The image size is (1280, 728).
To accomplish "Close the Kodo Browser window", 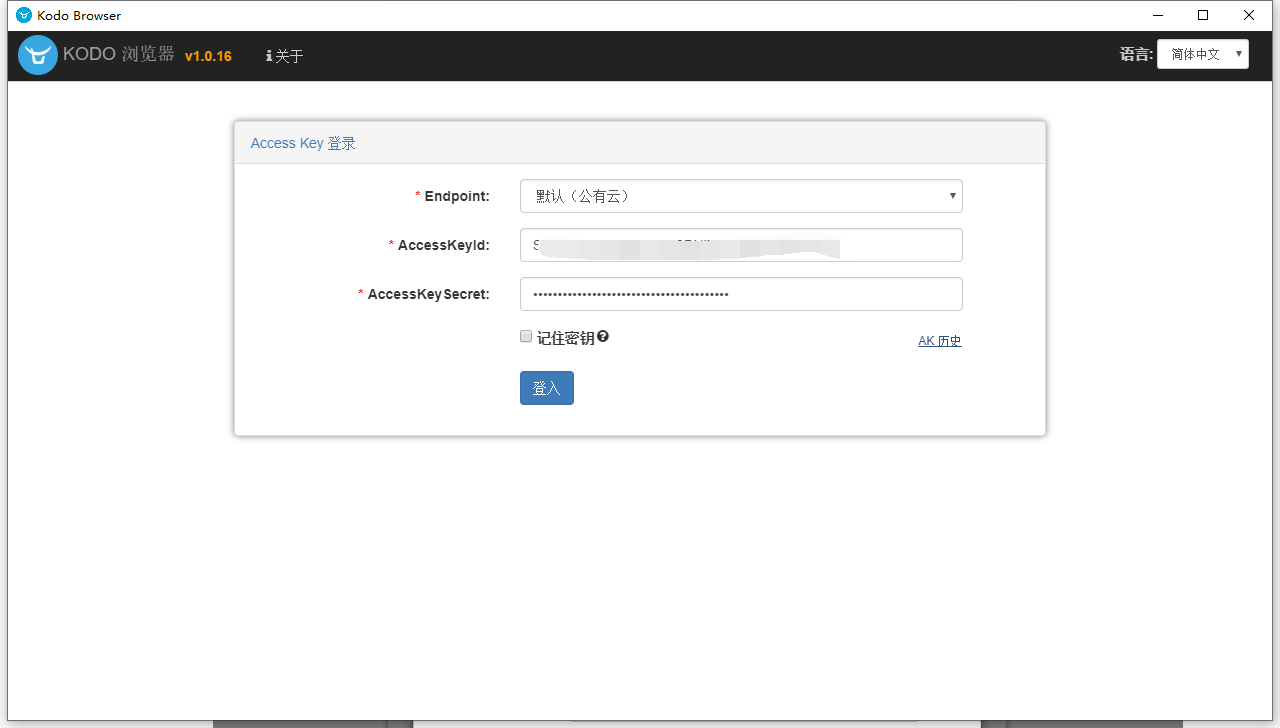I will coord(1249,15).
